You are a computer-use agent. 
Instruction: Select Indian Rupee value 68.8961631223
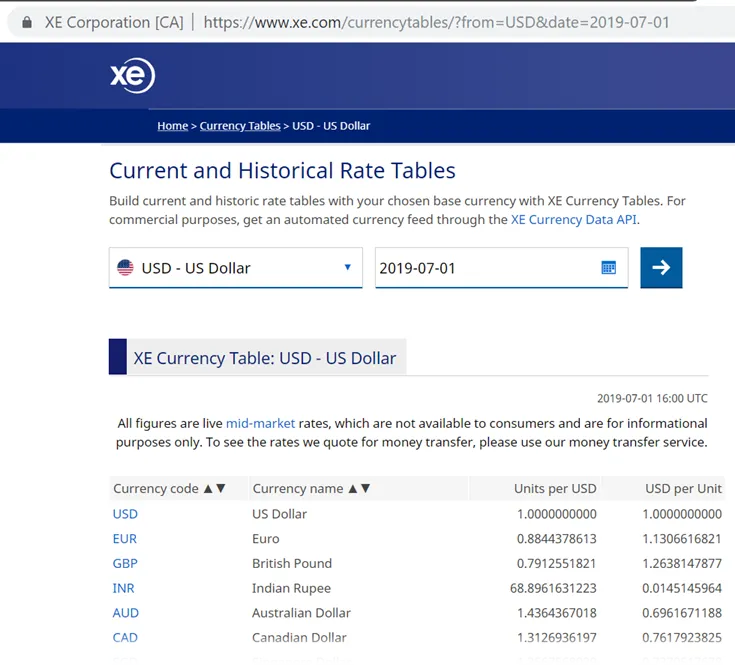click(553, 588)
